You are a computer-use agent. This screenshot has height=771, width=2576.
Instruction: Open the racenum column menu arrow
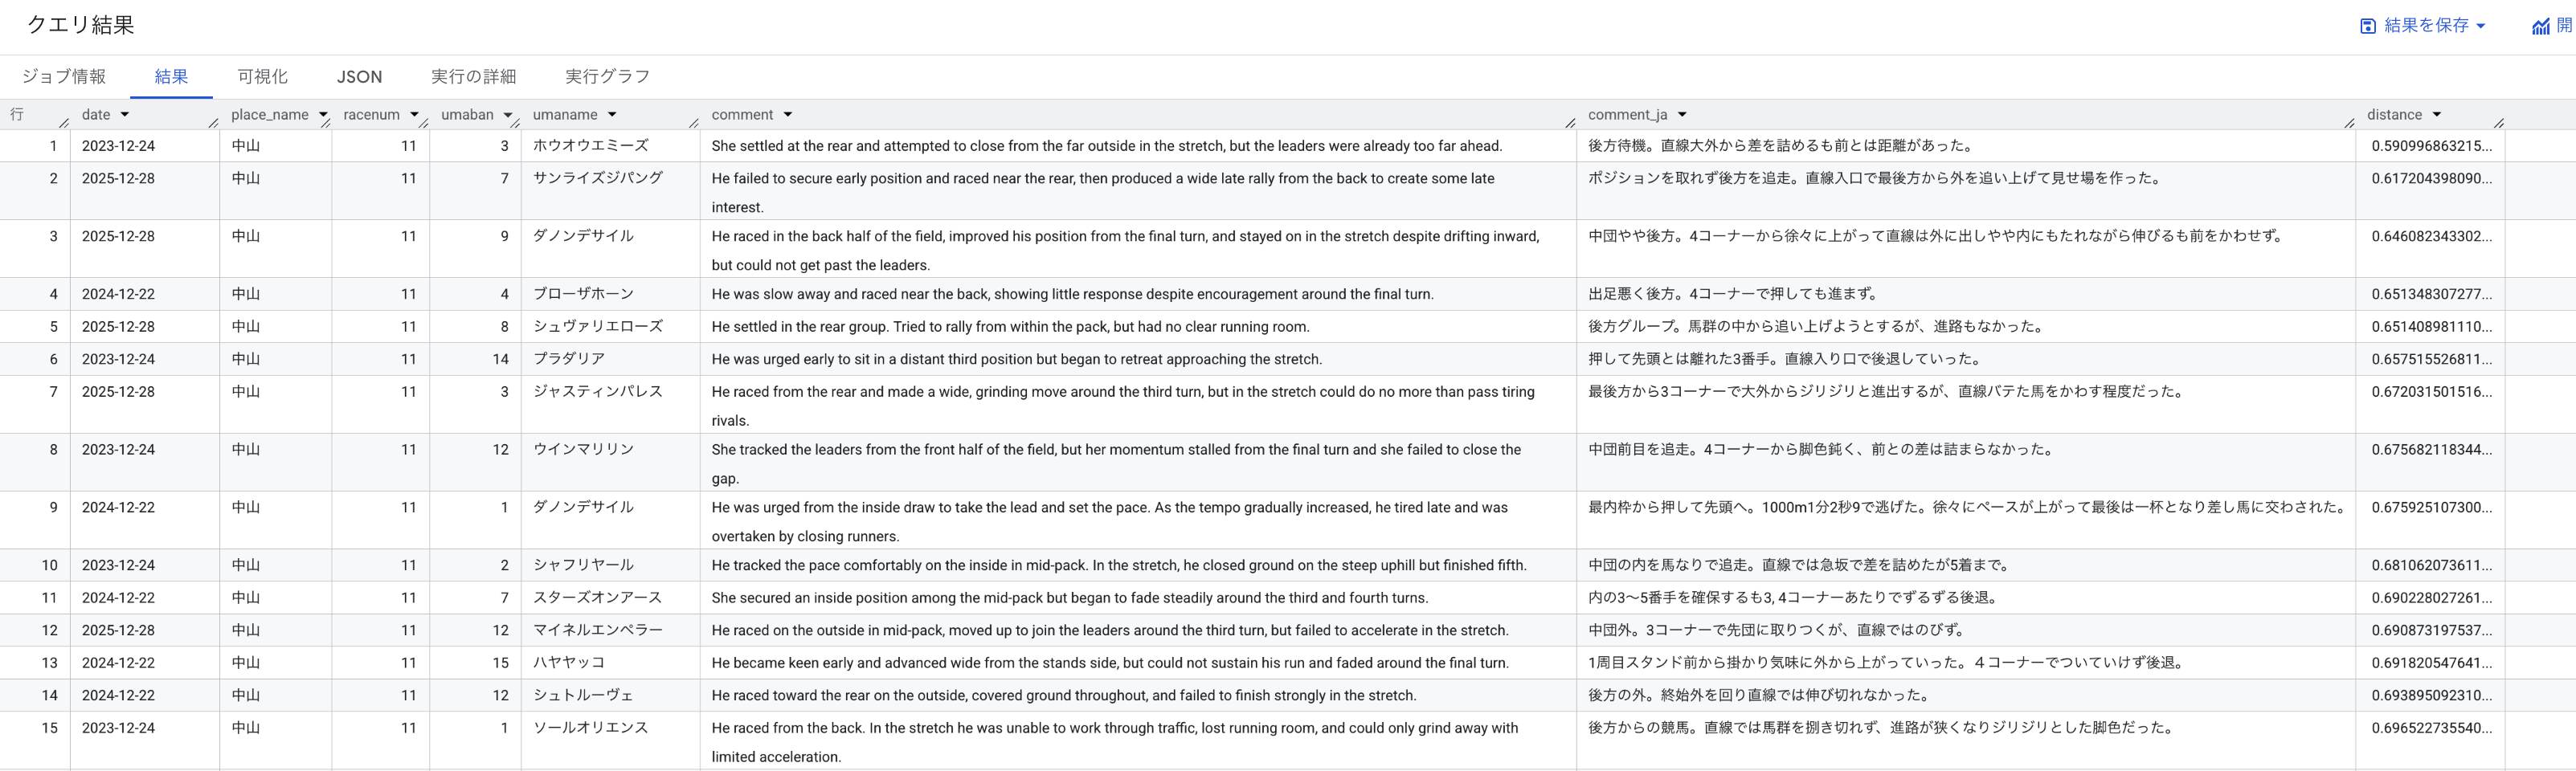click(414, 115)
